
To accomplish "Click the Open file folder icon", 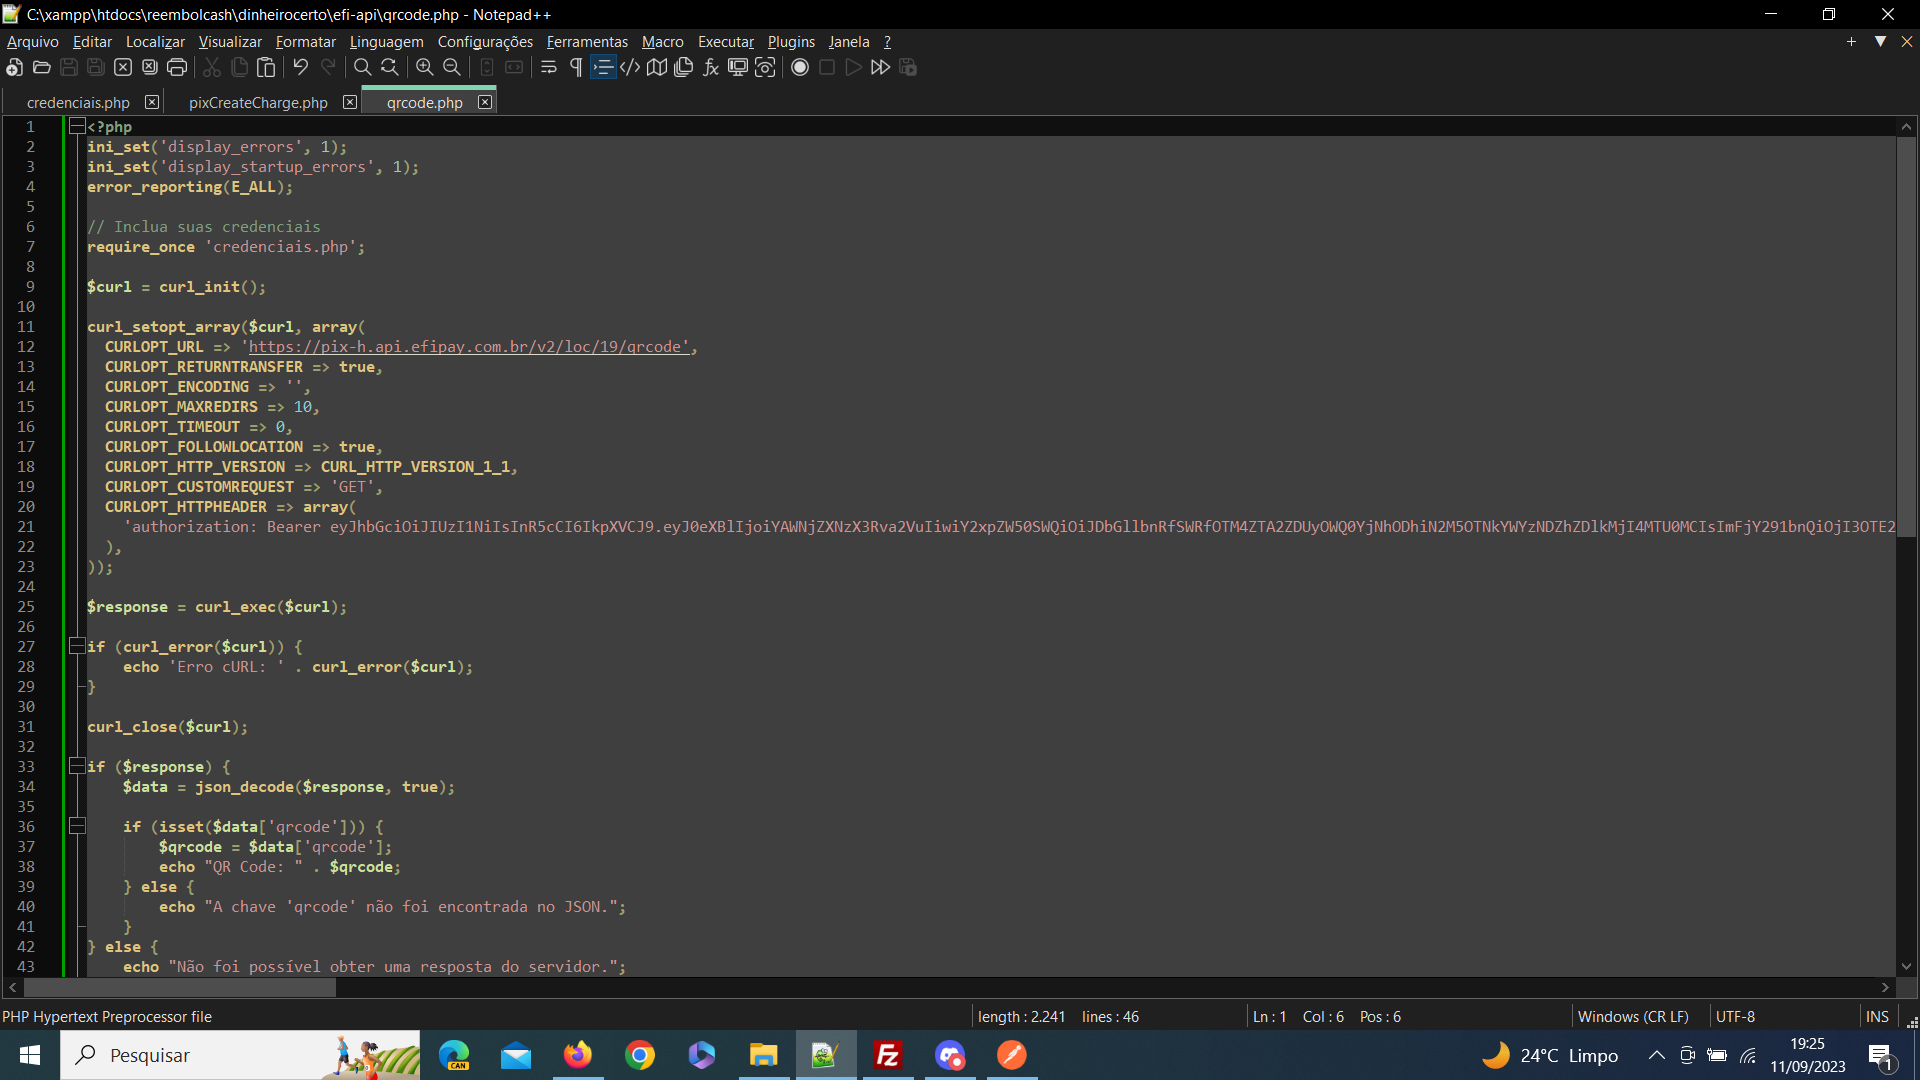I will coord(41,67).
